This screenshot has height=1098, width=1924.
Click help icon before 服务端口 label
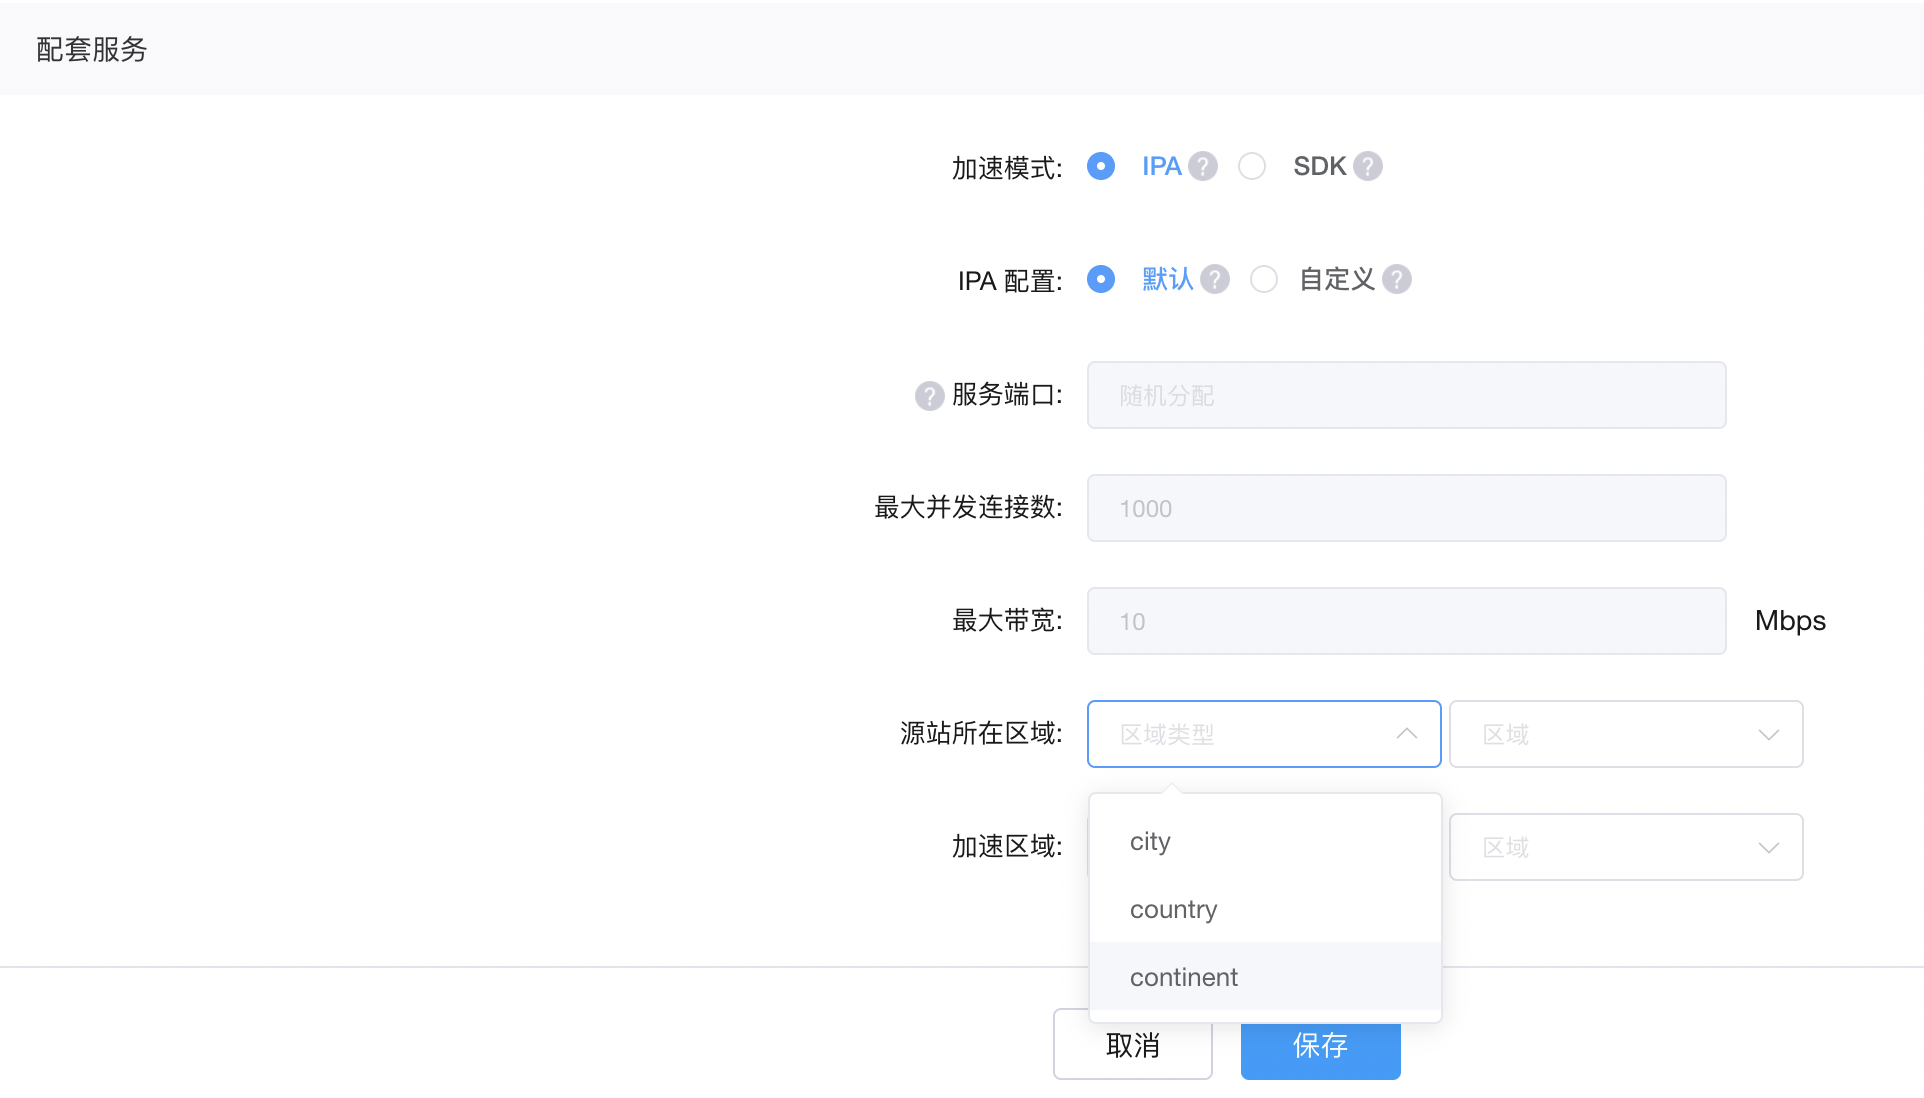[929, 396]
